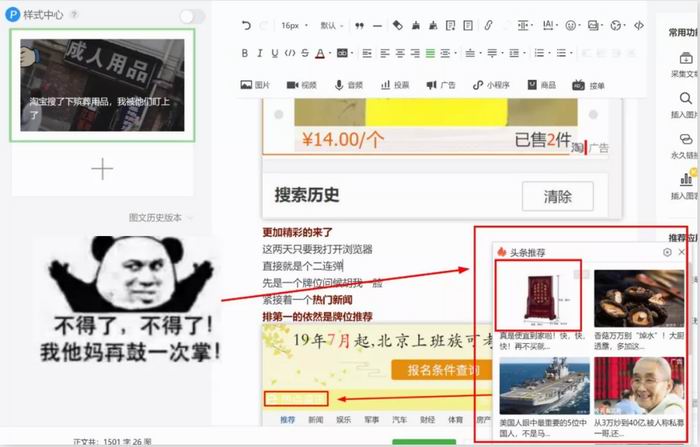Insert a video using 视频
700x447 pixels.
tap(302, 86)
